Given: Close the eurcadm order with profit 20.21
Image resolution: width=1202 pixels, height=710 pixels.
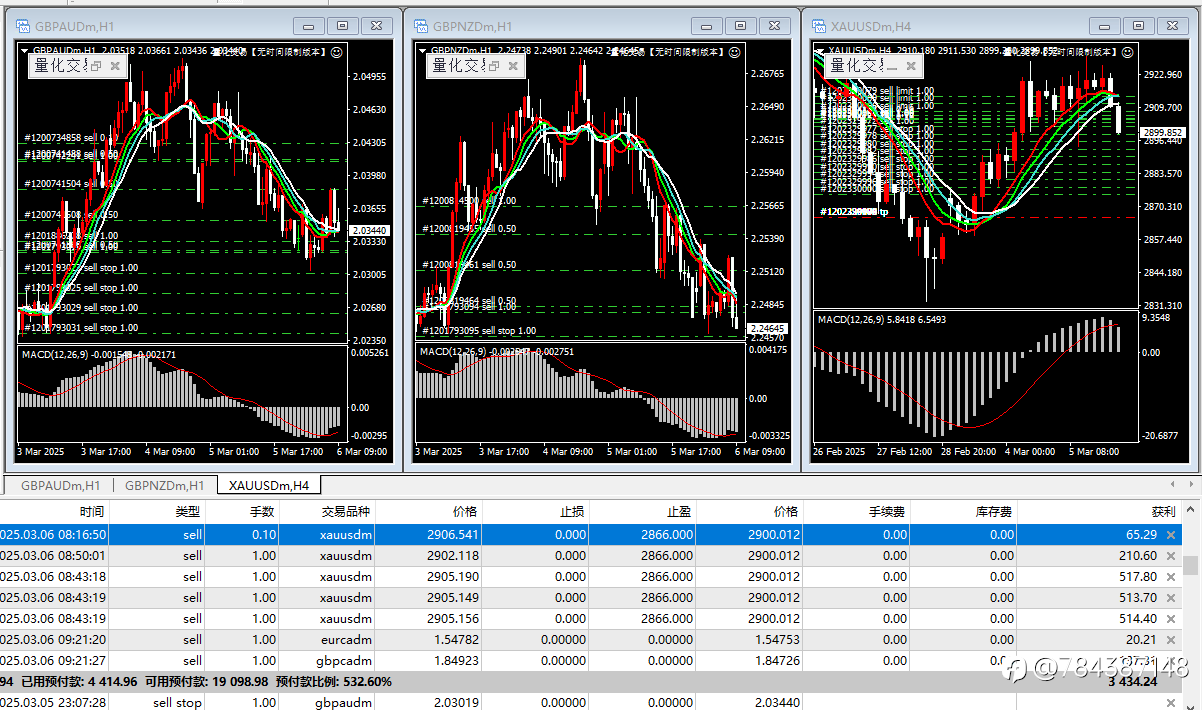Looking at the screenshot, I should coord(1171,640).
